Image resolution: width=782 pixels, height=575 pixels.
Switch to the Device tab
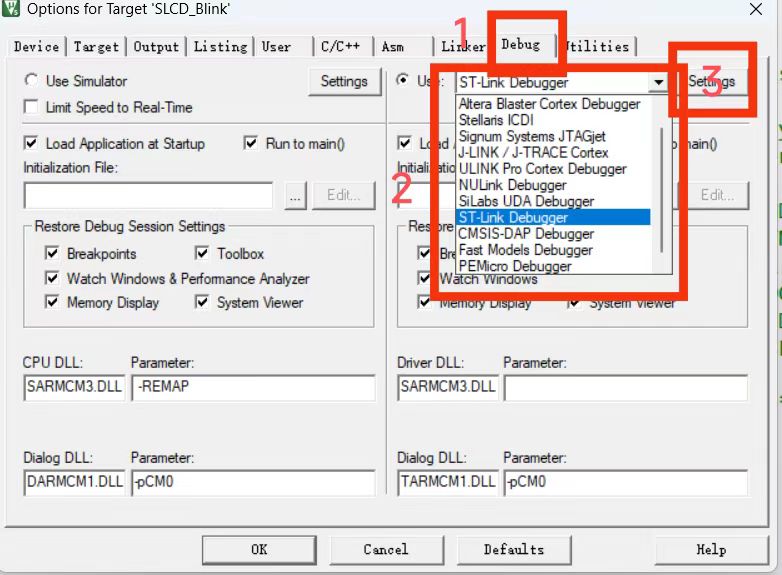click(x=36, y=47)
